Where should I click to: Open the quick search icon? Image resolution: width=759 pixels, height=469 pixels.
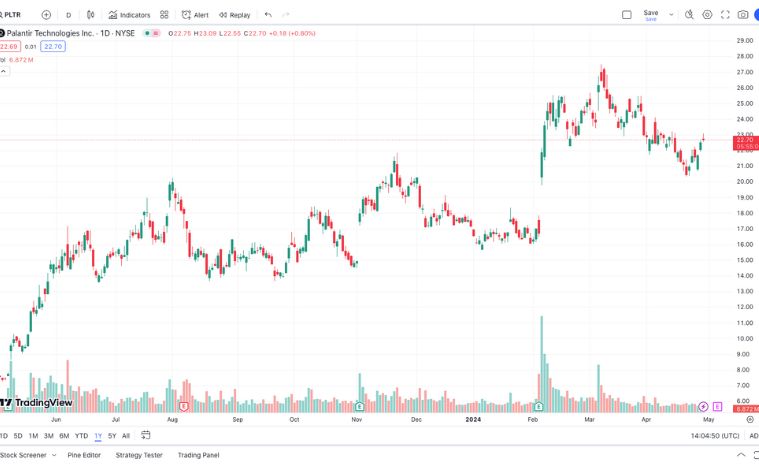689,15
